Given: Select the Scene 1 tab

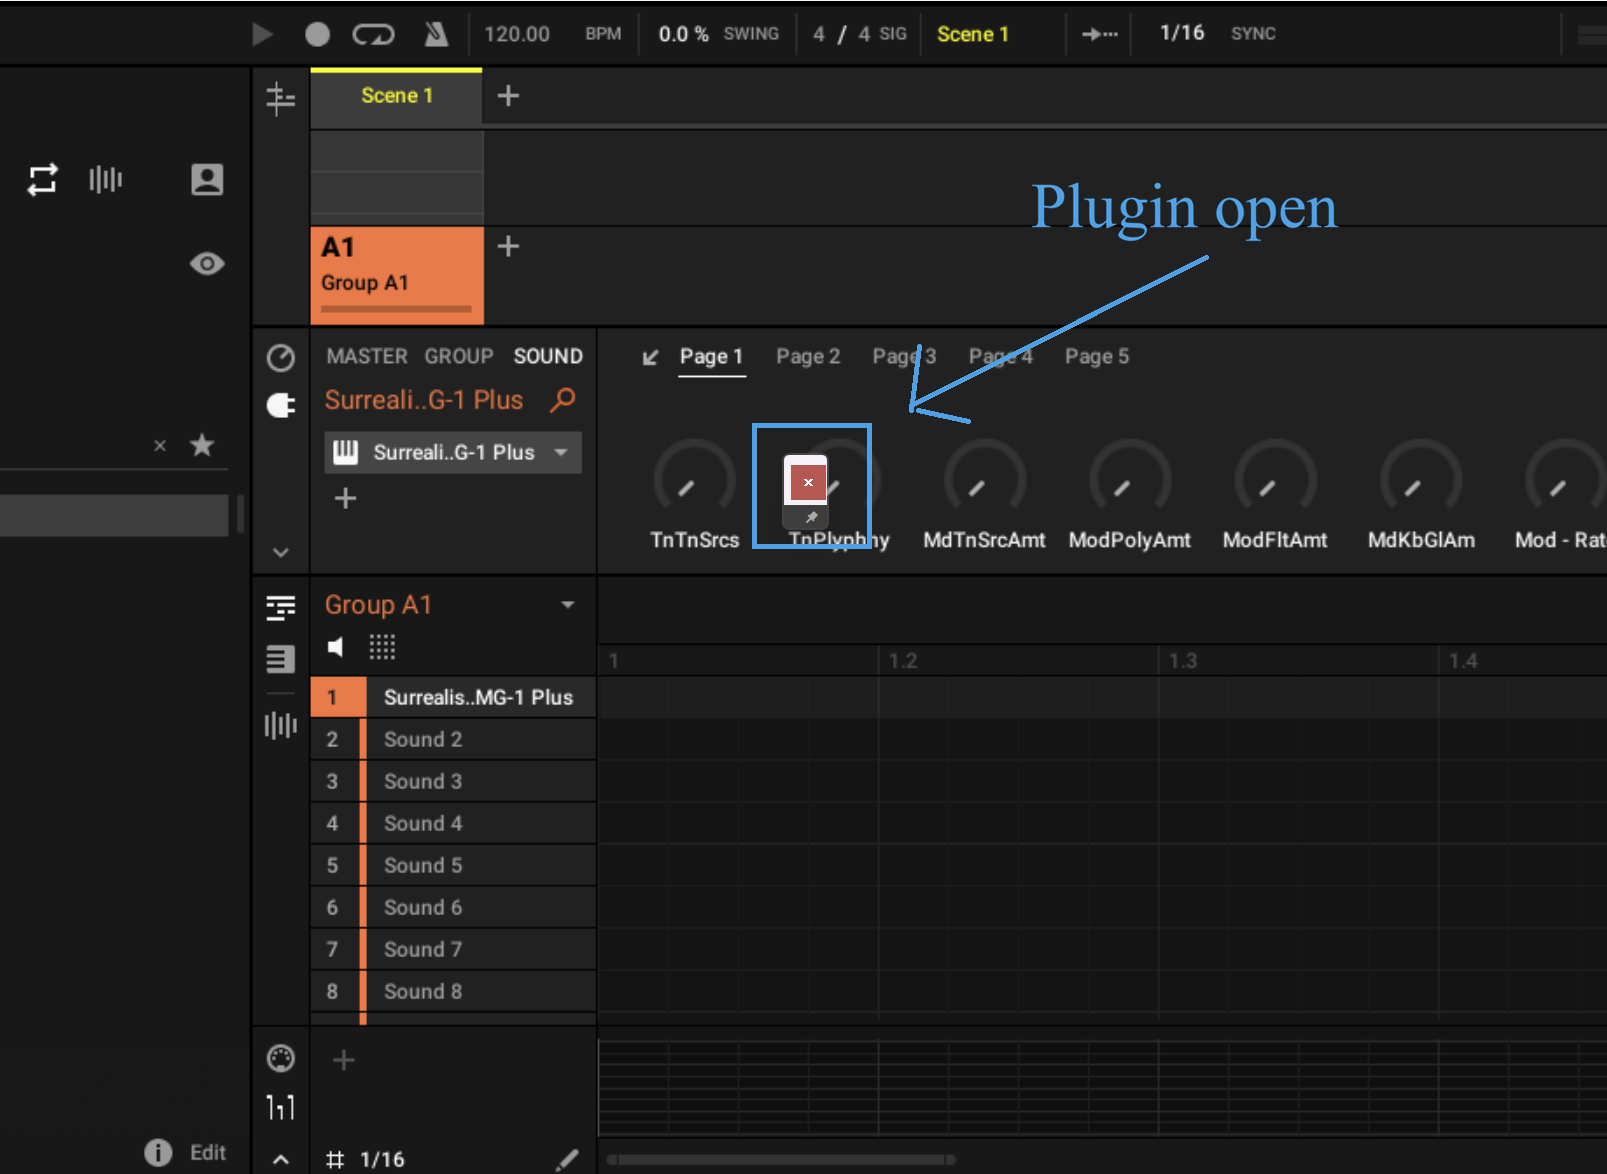Looking at the screenshot, I should tap(396, 96).
